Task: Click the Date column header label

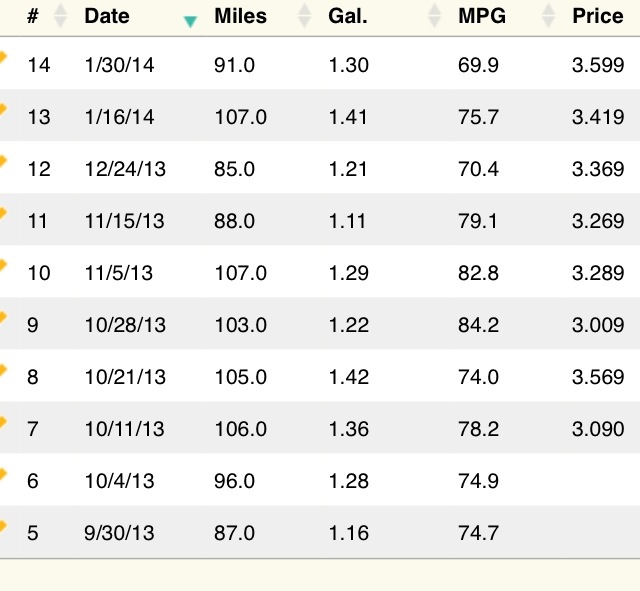Action: coord(107,16)
